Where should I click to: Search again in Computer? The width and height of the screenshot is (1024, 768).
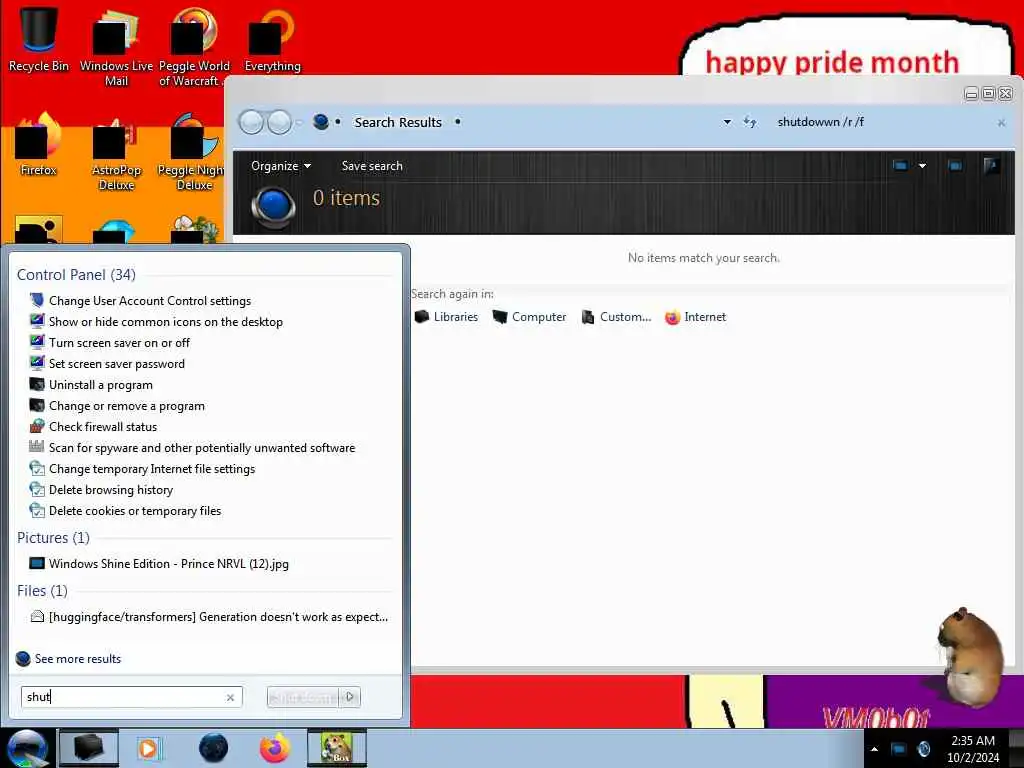(529, 317)
